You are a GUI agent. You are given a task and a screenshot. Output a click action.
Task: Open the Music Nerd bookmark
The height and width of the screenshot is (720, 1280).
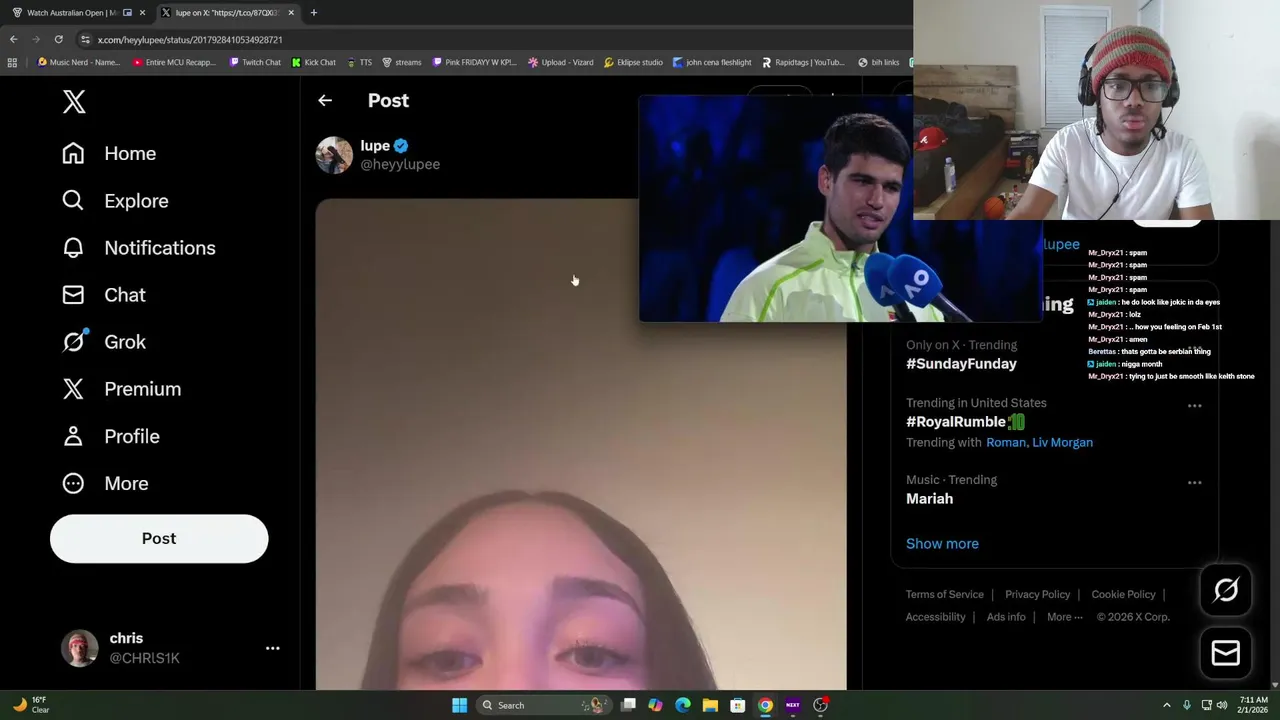pos(78,62)
